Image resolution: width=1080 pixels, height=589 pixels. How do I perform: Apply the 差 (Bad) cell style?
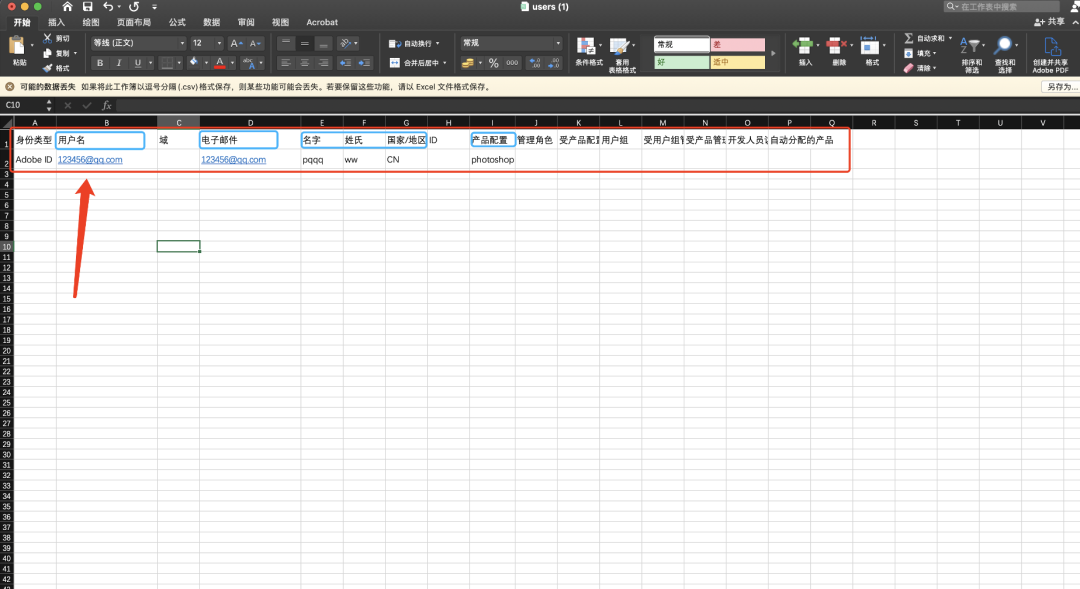738,45
